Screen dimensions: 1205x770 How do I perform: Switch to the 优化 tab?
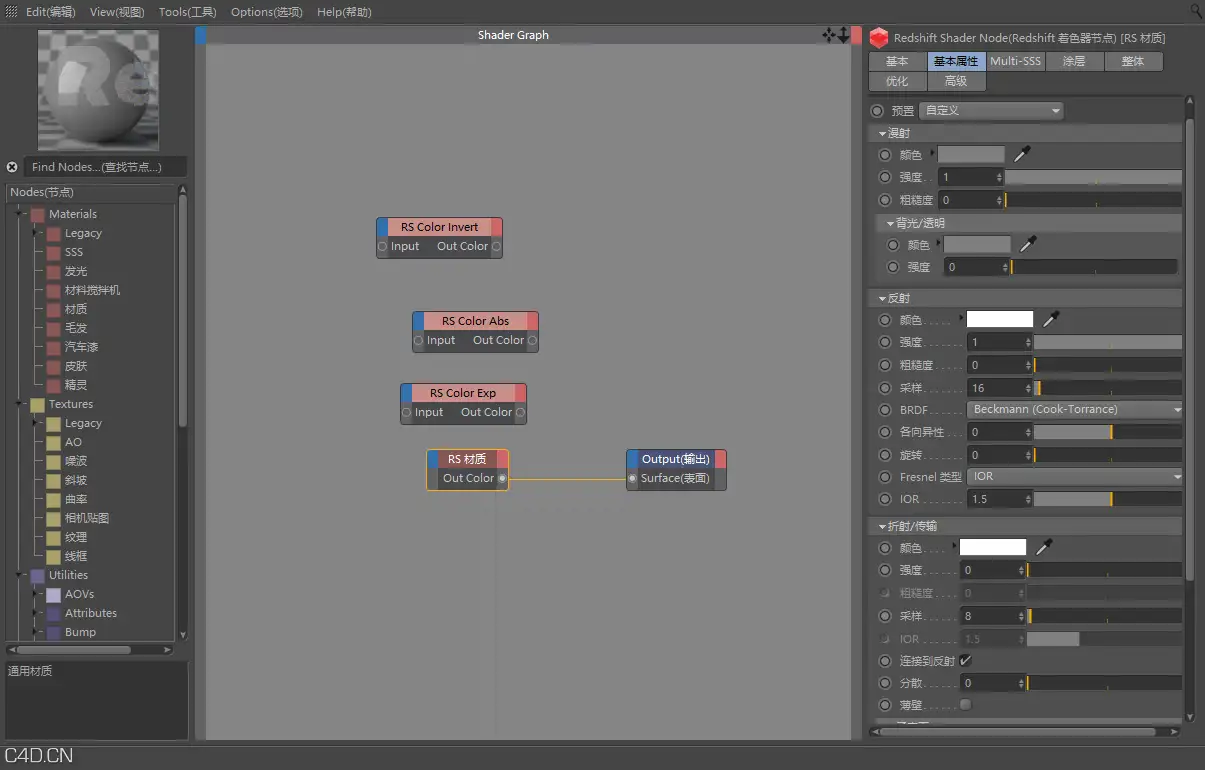click(897, 81)
